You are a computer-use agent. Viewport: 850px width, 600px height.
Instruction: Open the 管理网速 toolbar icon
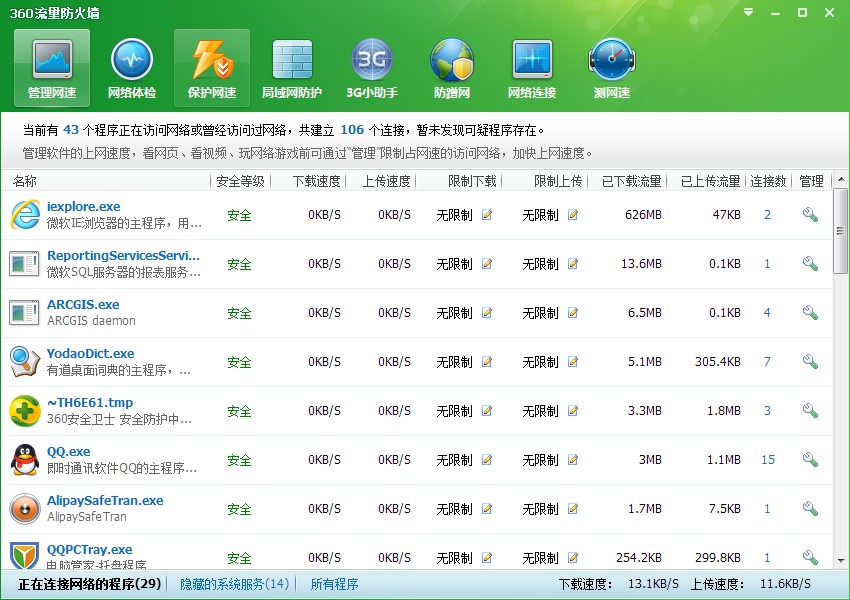coord(52,68)
